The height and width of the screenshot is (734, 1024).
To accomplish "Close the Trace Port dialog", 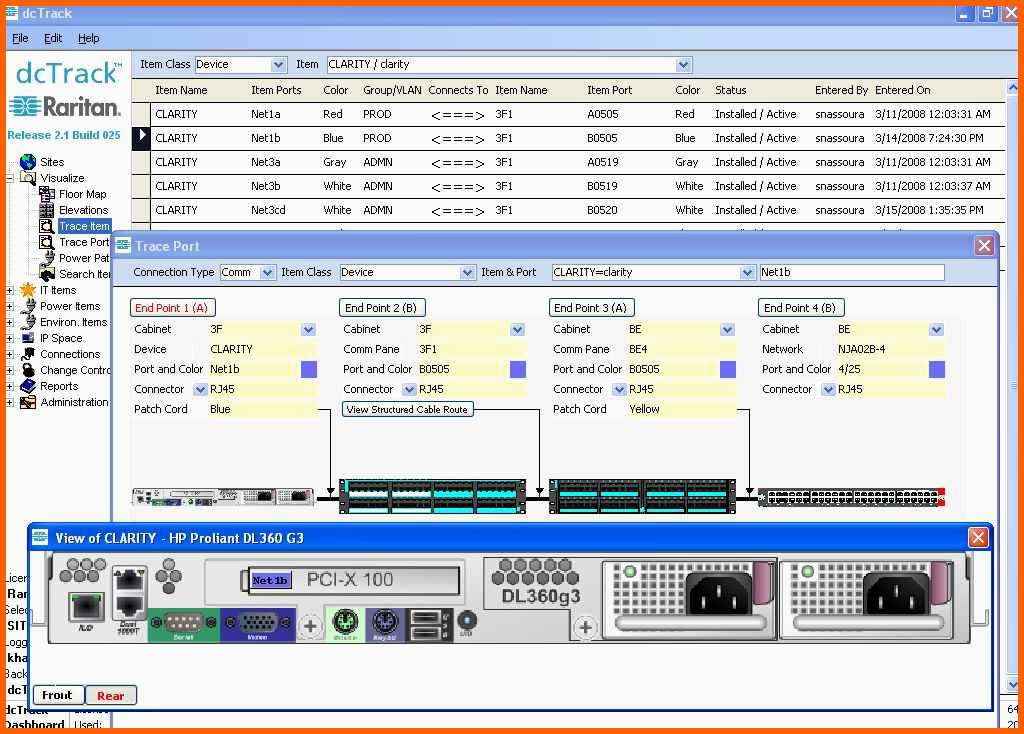I will click(984, 246).
